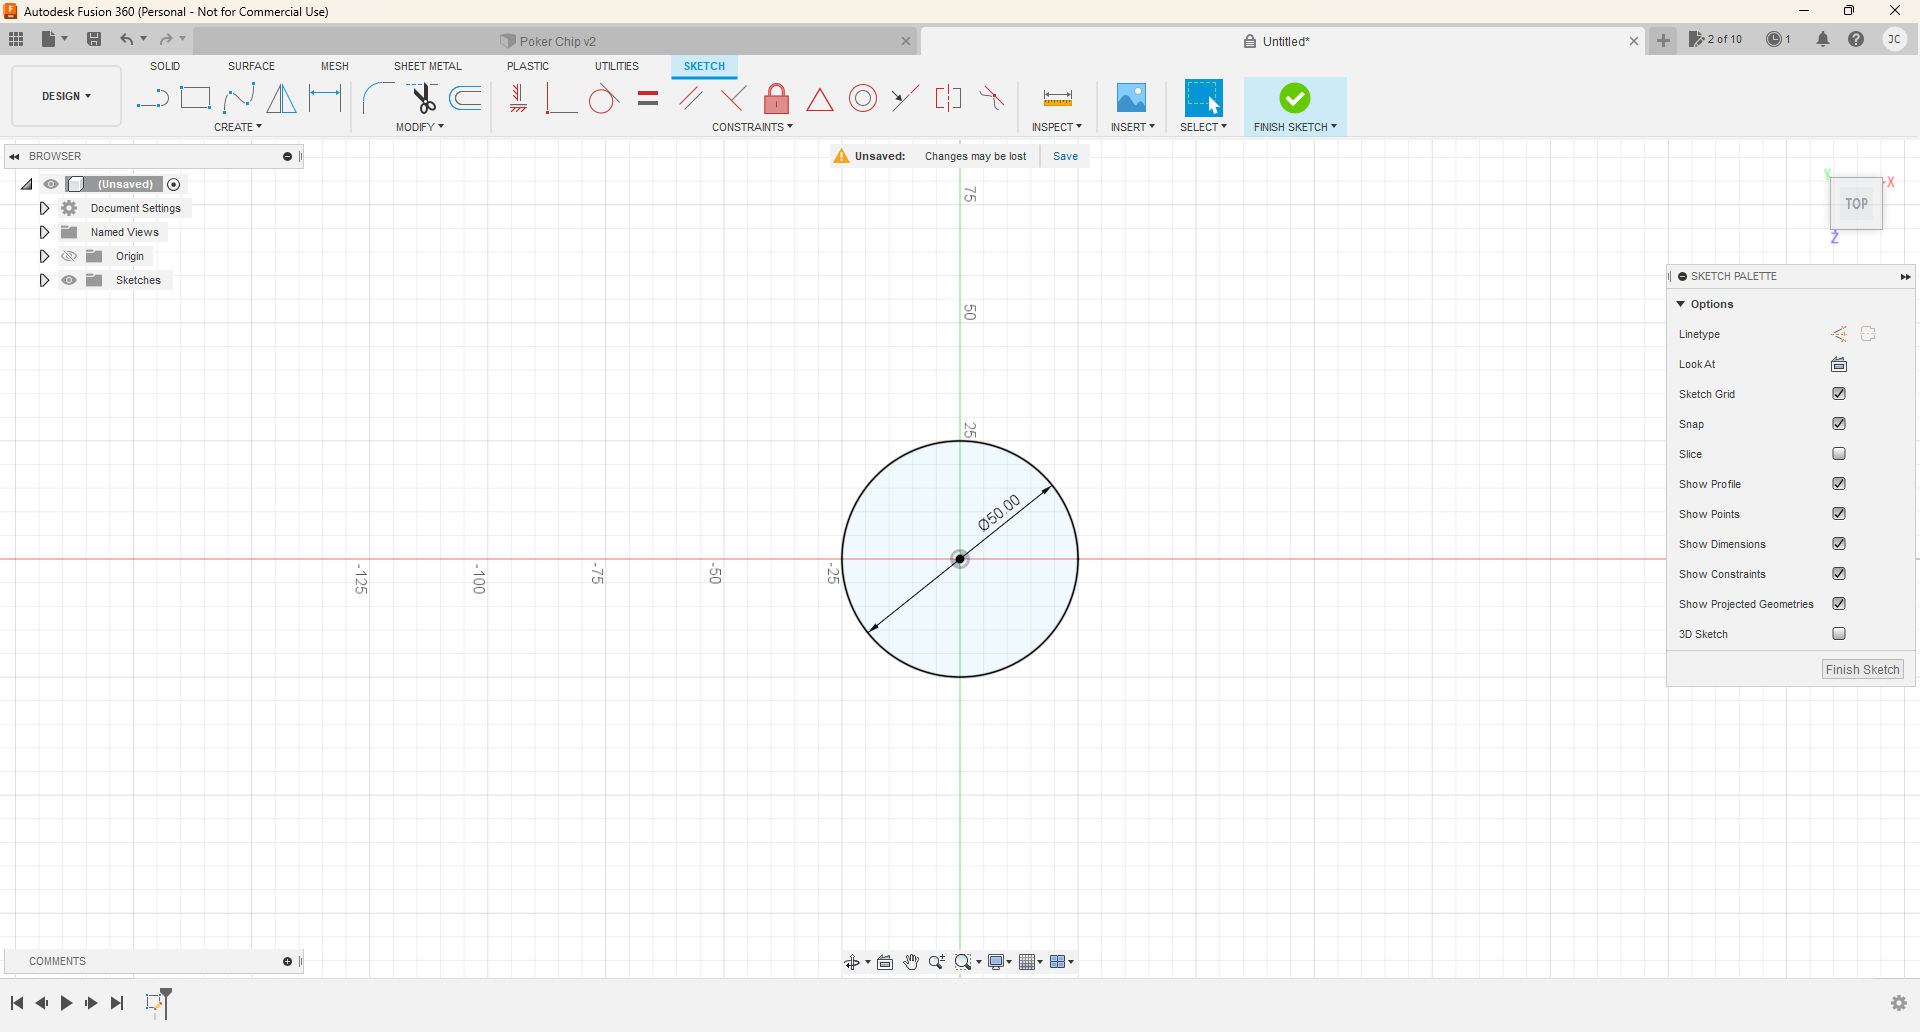Hide the Sketches folder via eye icon
Image resolution: width=1920 pixels, height=1032 pixels.
69,280
